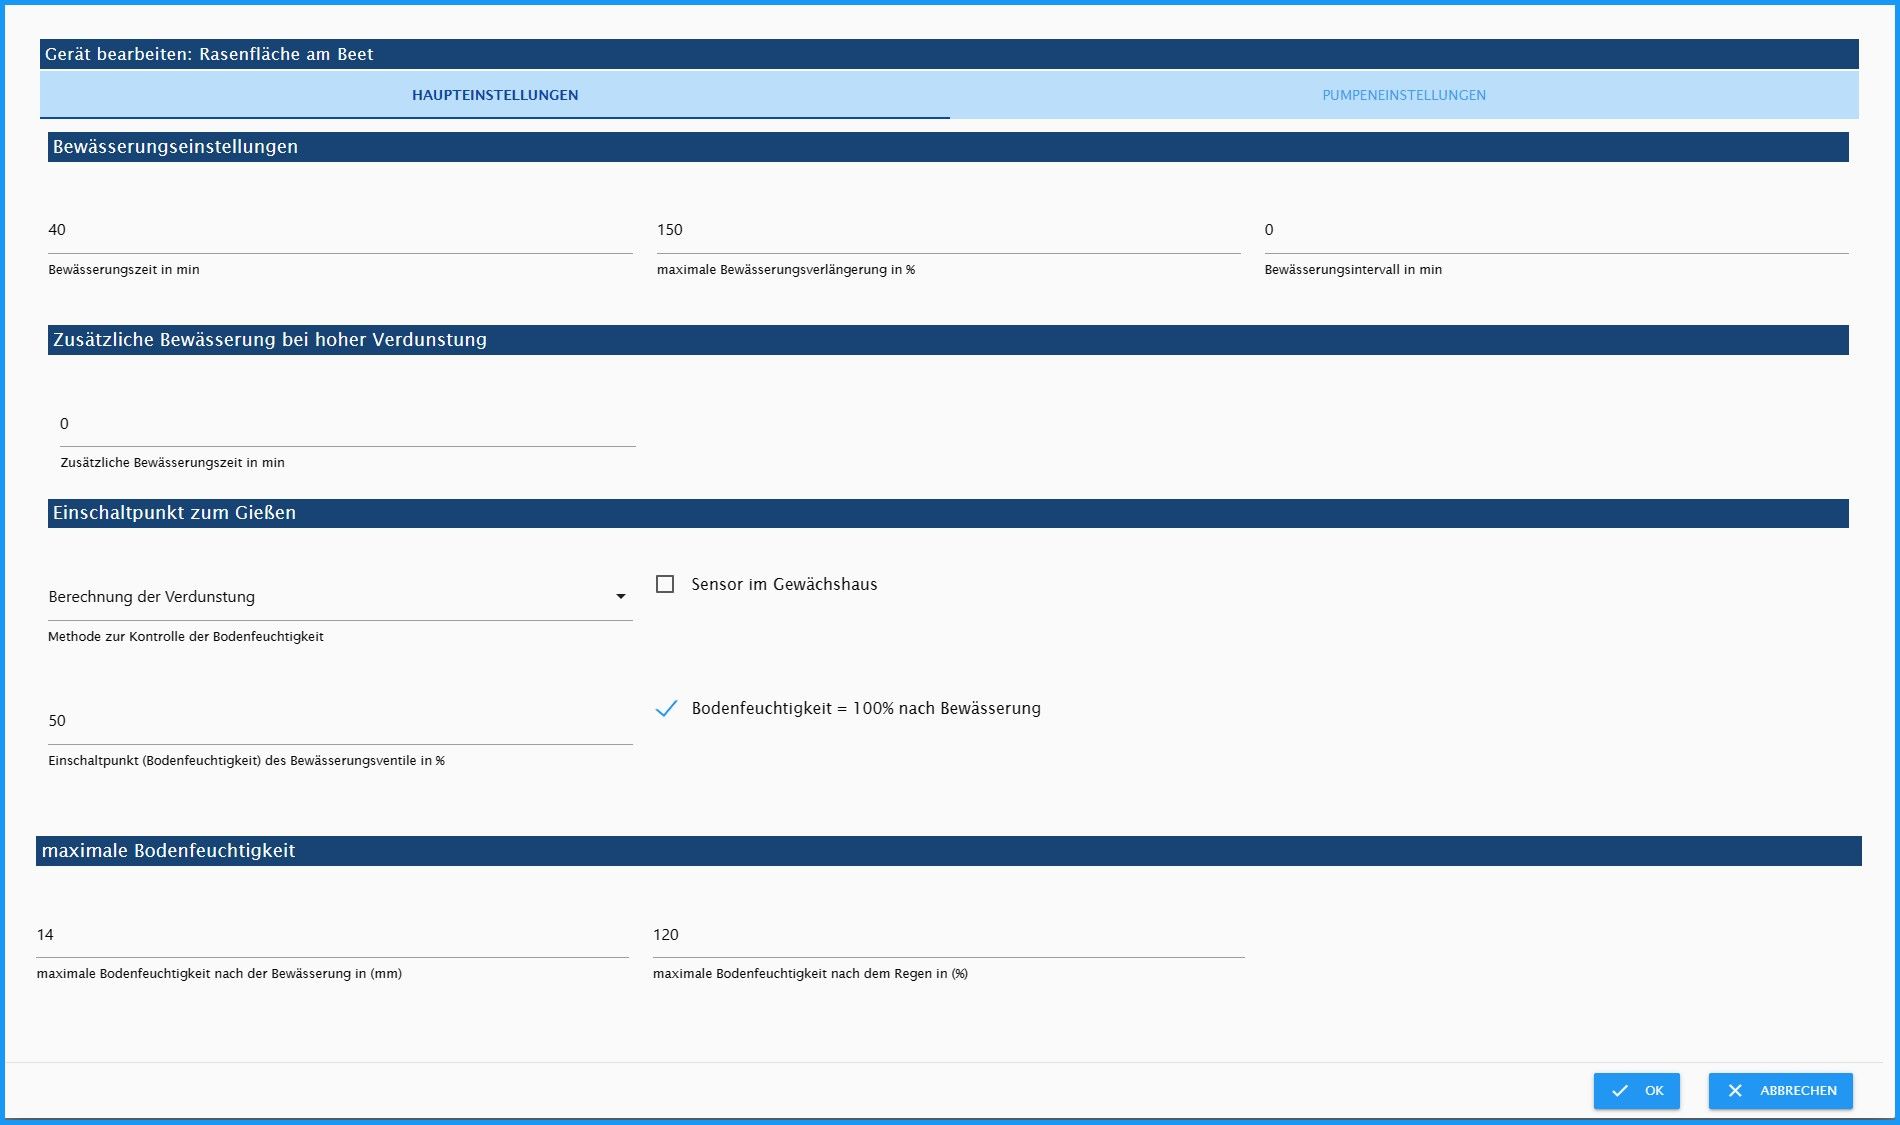Click the Methode zur Kontrolle der Bodenfeuchtigkeit label
1900x1125 pixels.
click(x=186, y=637)
